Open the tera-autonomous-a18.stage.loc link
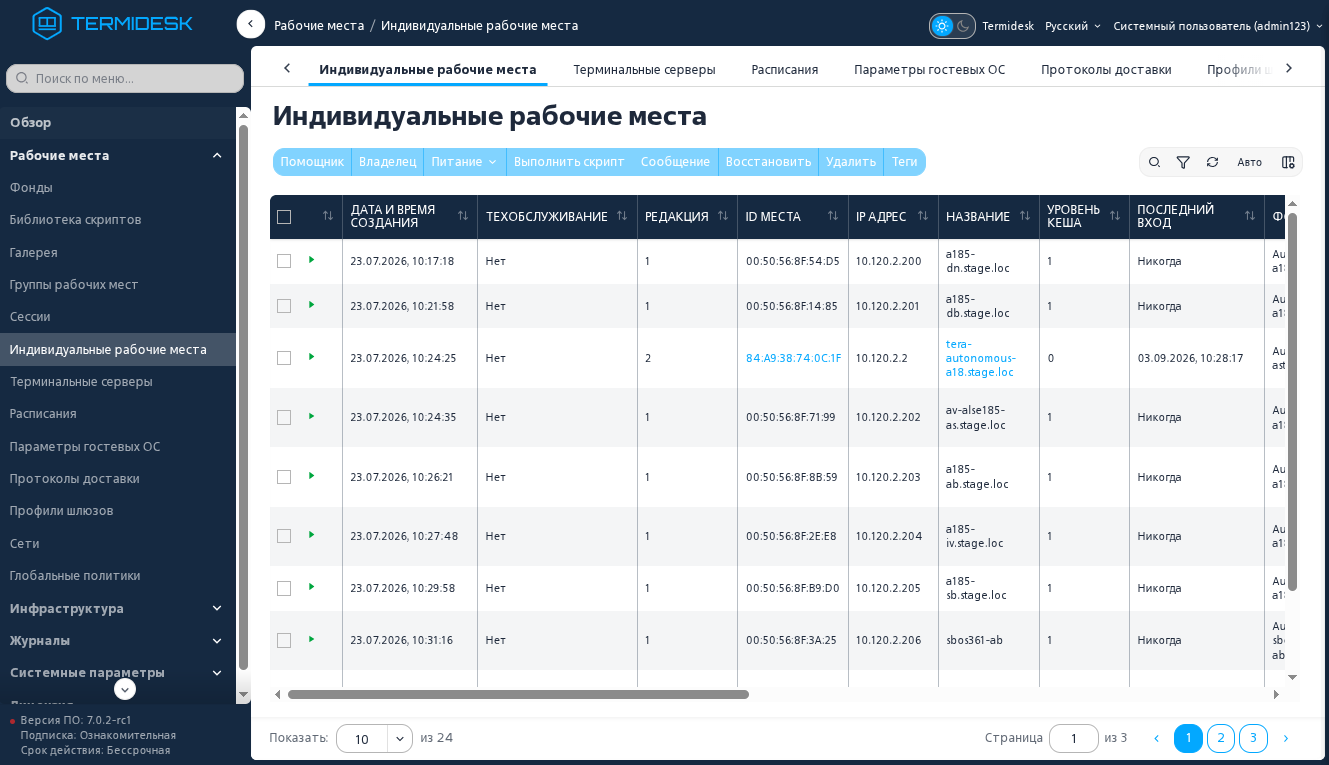The image size is (1329, 765). point(981,357)
